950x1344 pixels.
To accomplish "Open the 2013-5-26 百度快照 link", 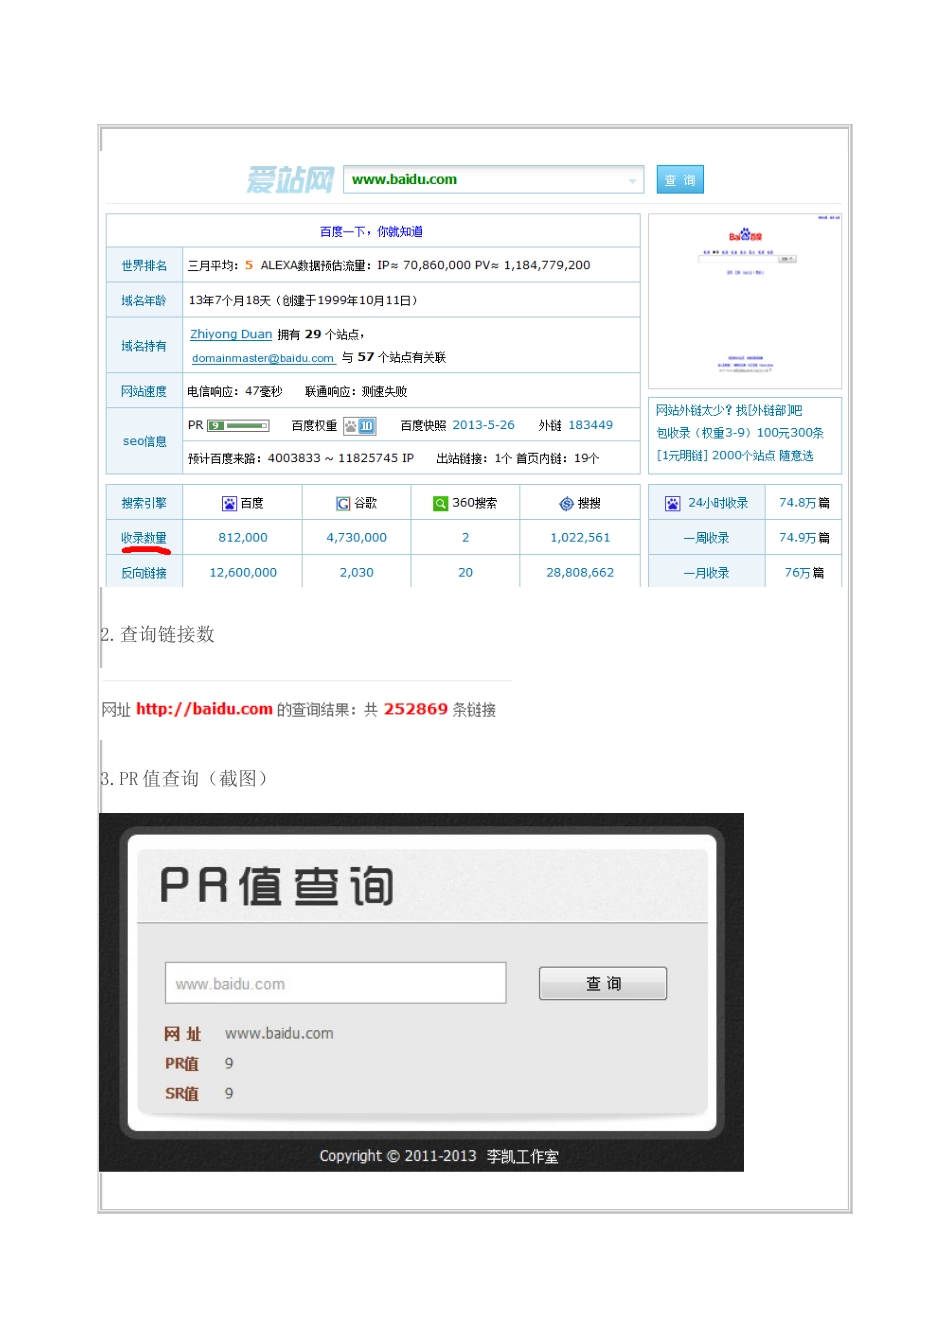I will click(483, 425).
